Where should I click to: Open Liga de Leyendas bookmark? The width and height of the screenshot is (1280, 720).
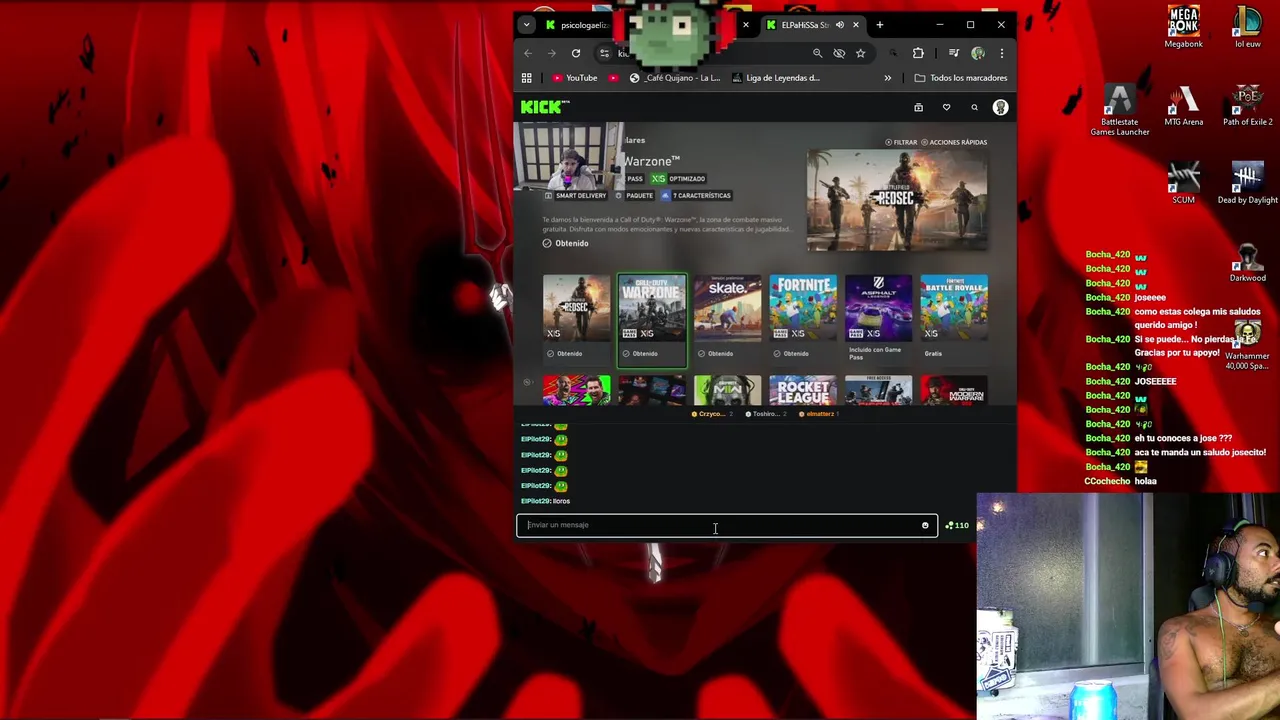point(777,78)
